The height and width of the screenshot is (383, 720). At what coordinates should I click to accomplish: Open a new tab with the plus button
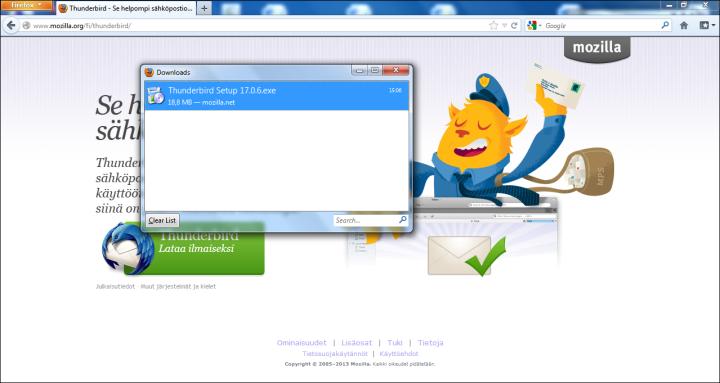[x=205, y=8]
